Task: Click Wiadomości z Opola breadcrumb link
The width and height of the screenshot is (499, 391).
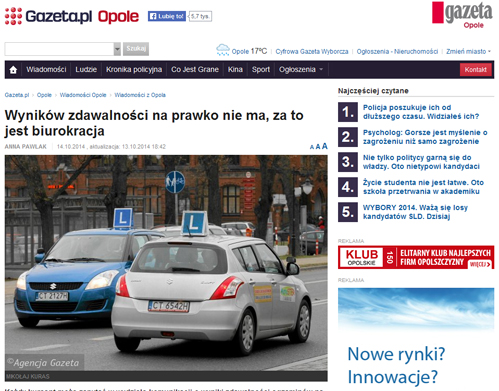Action: [x=140, y=95]
